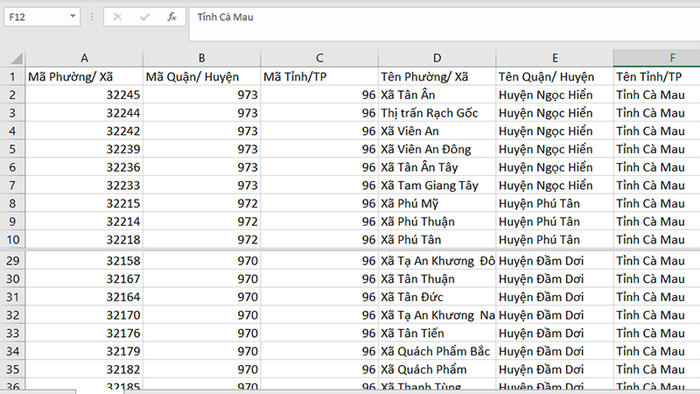Click cell 'Thị trấn Rạch Gốc'
This screenshot has width=700, height=394.
pos(437,113)
